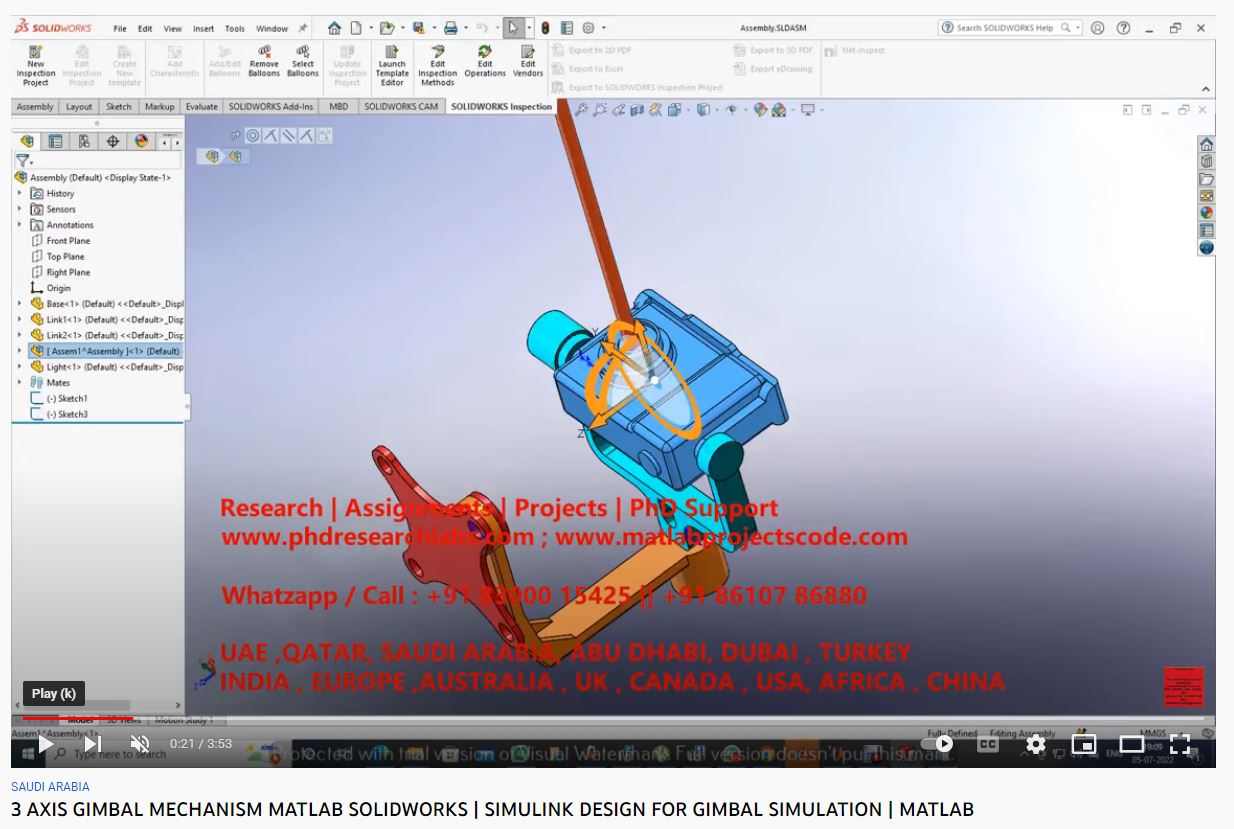Toggle mute on the video player

click(140, 744)
